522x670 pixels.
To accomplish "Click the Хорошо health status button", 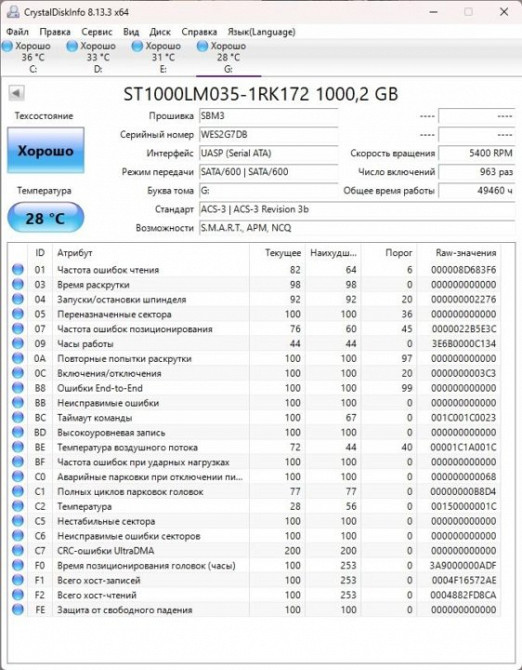I will click(46, 150).
